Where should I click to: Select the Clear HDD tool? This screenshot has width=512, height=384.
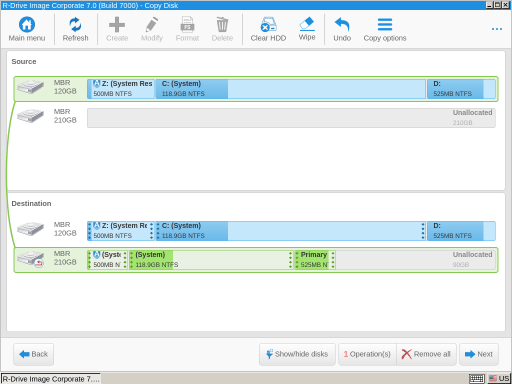click(x=268, y=29)
